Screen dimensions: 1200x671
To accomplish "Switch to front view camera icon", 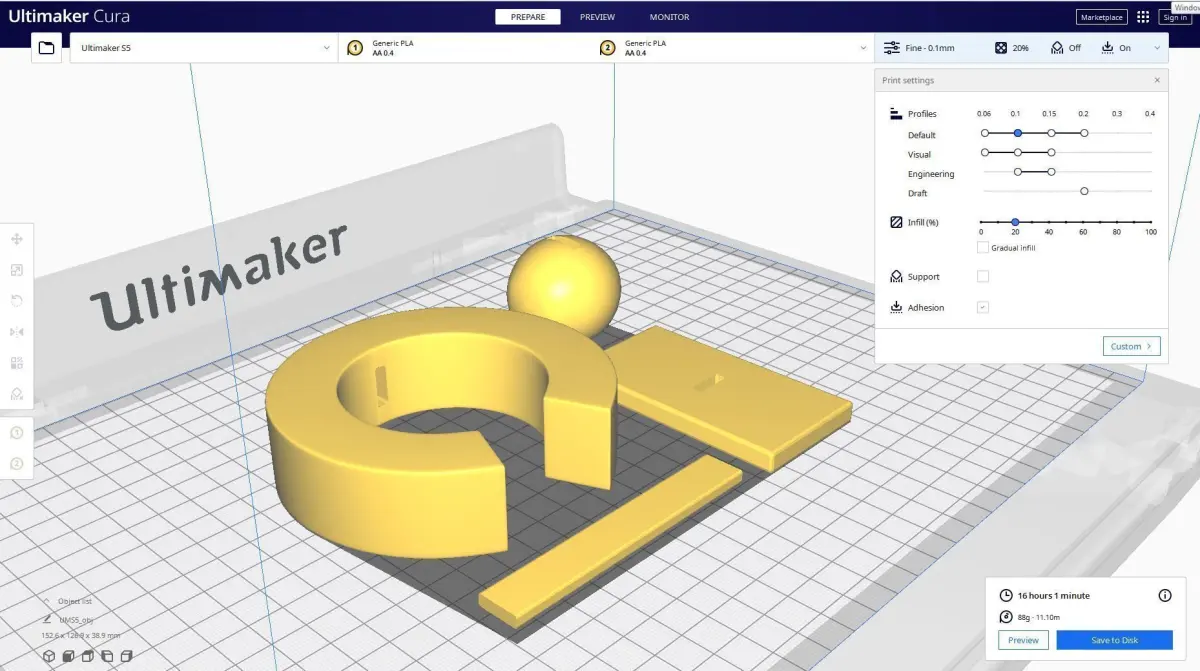I will tap(68, 656).
